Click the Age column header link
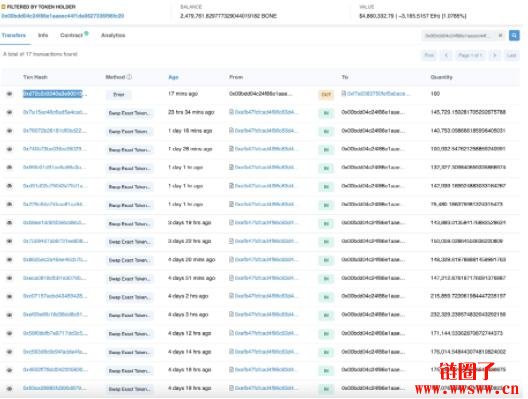The width and height of the screenshot is (528, 399). pos(173,77)
